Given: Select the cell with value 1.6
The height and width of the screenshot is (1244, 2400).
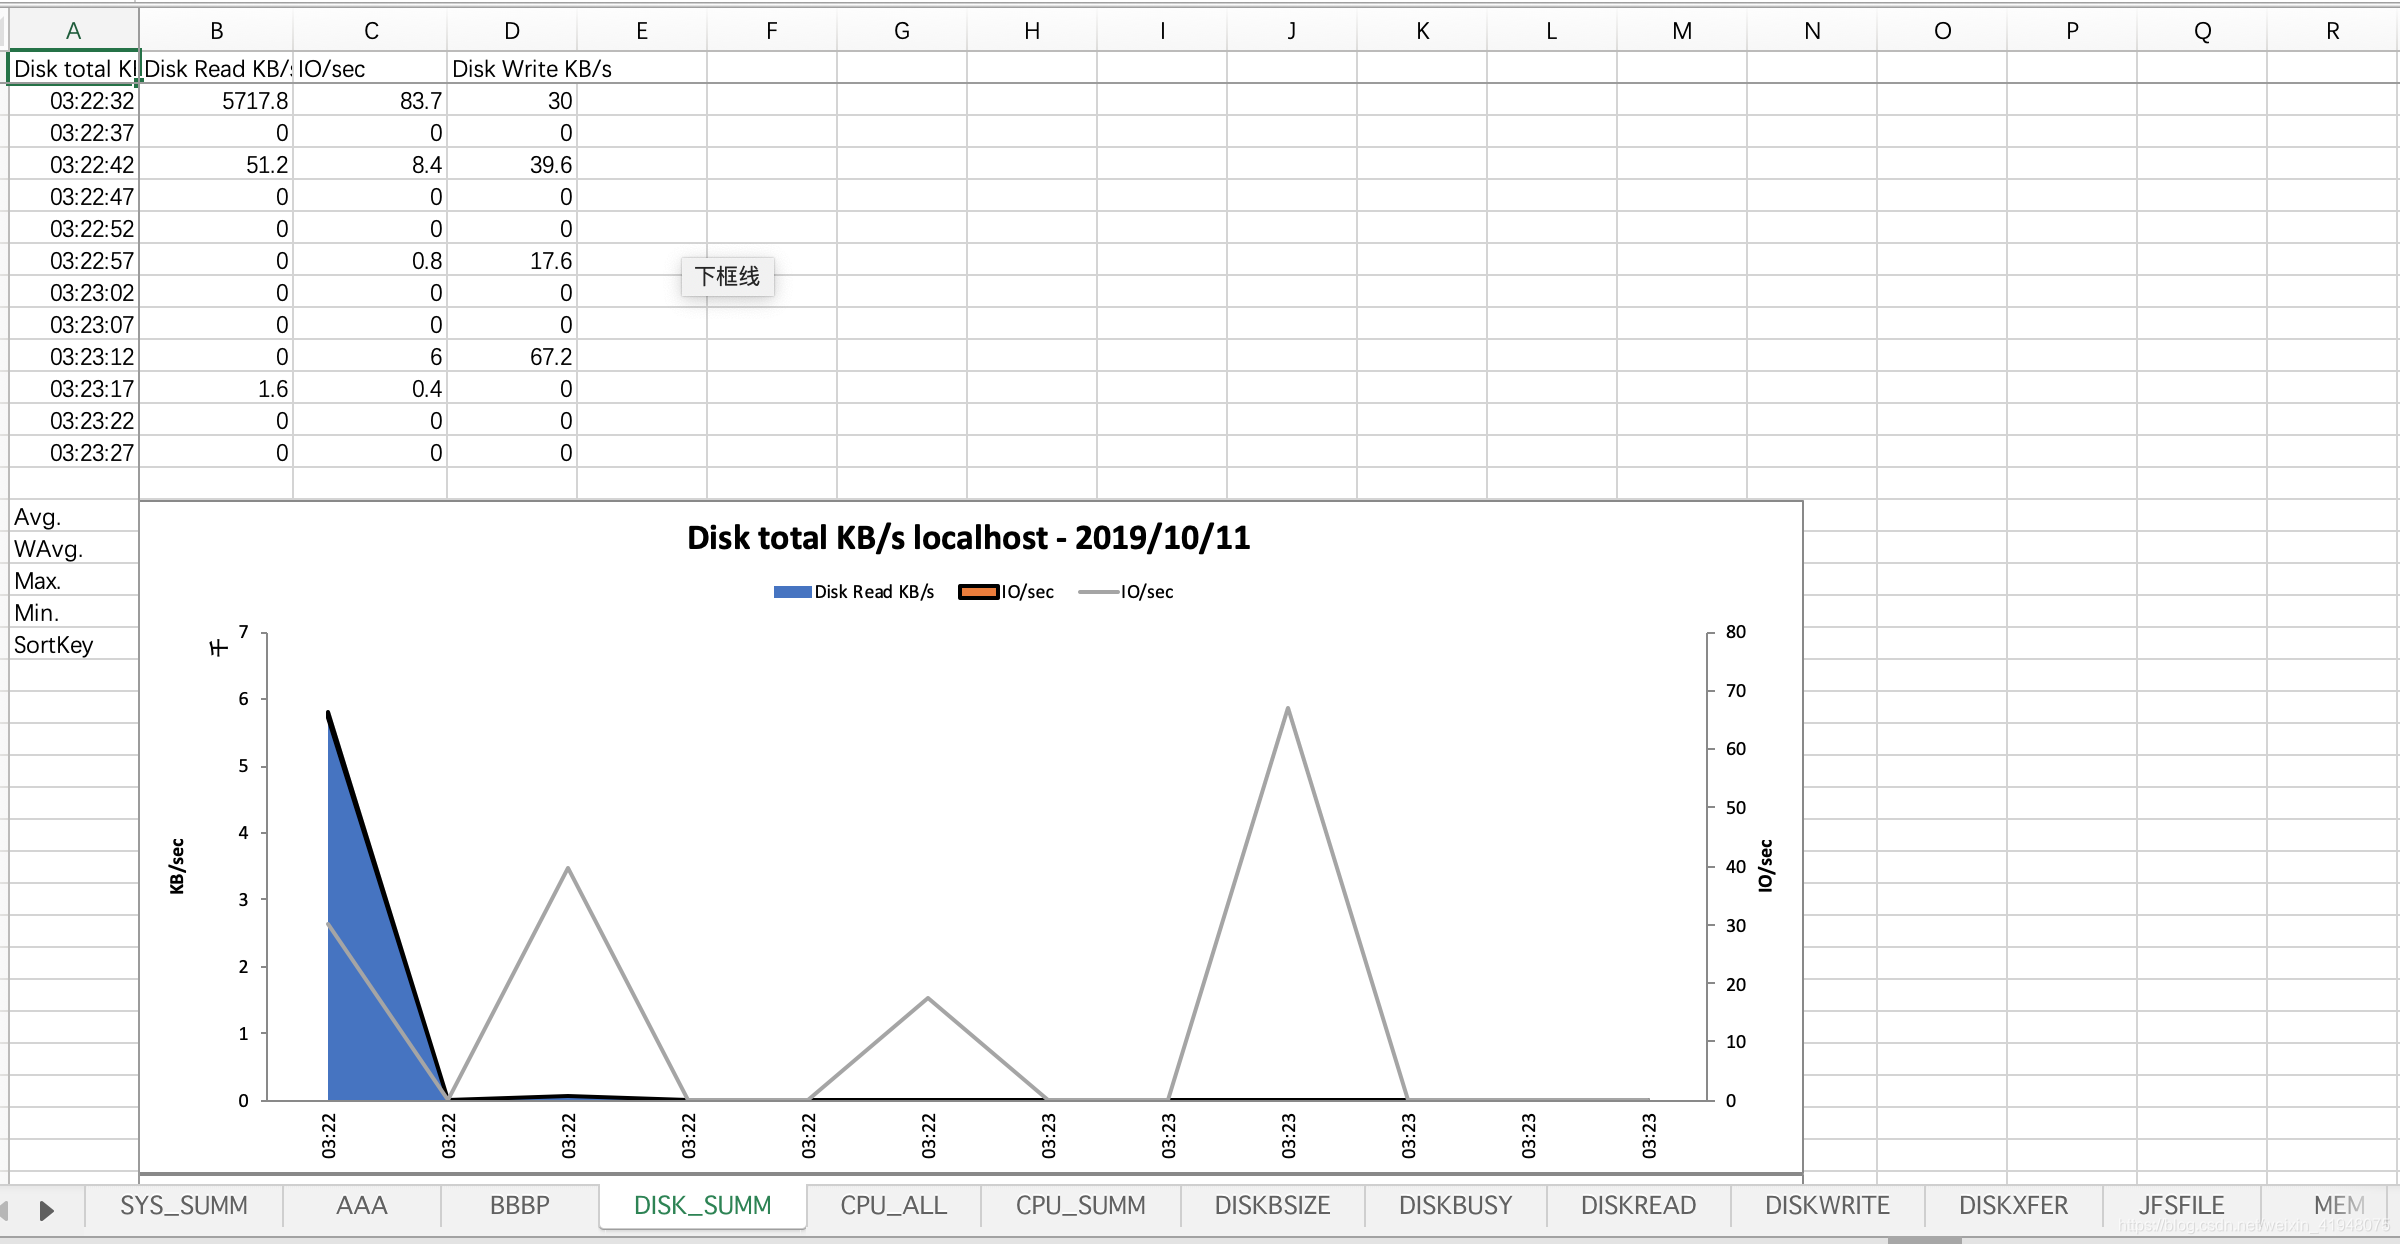Looking at the screenshot, I should [x=216, y=388].
